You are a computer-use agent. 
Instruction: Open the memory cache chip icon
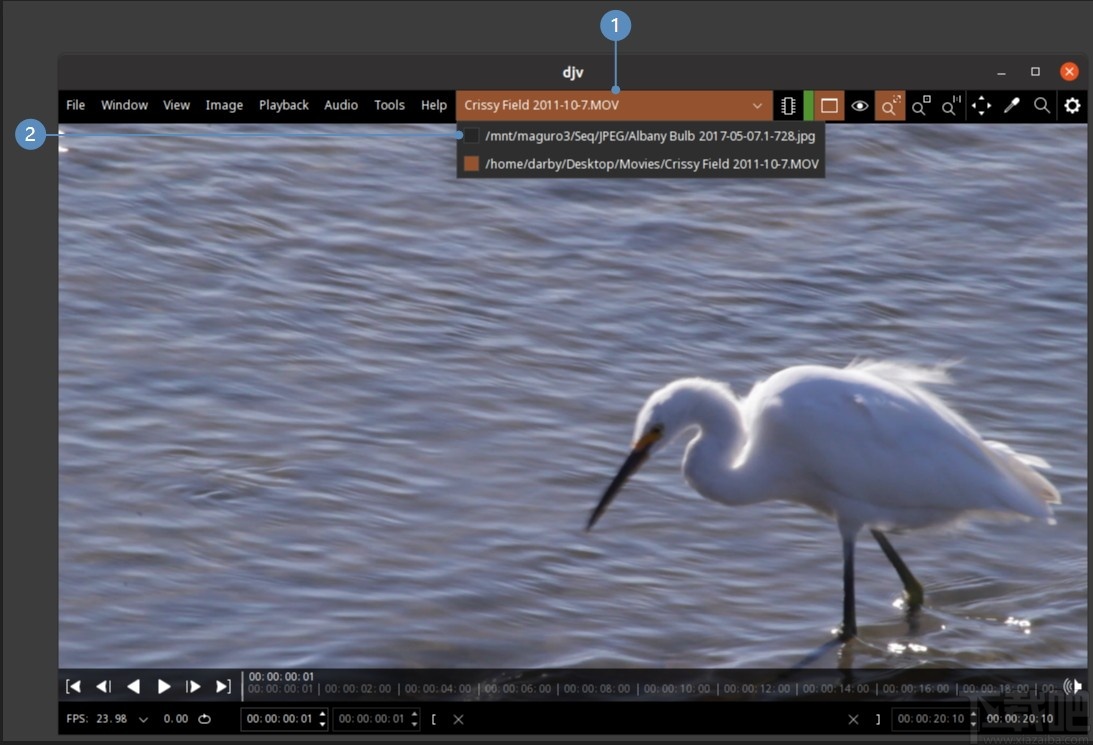[x=788, y=105]
